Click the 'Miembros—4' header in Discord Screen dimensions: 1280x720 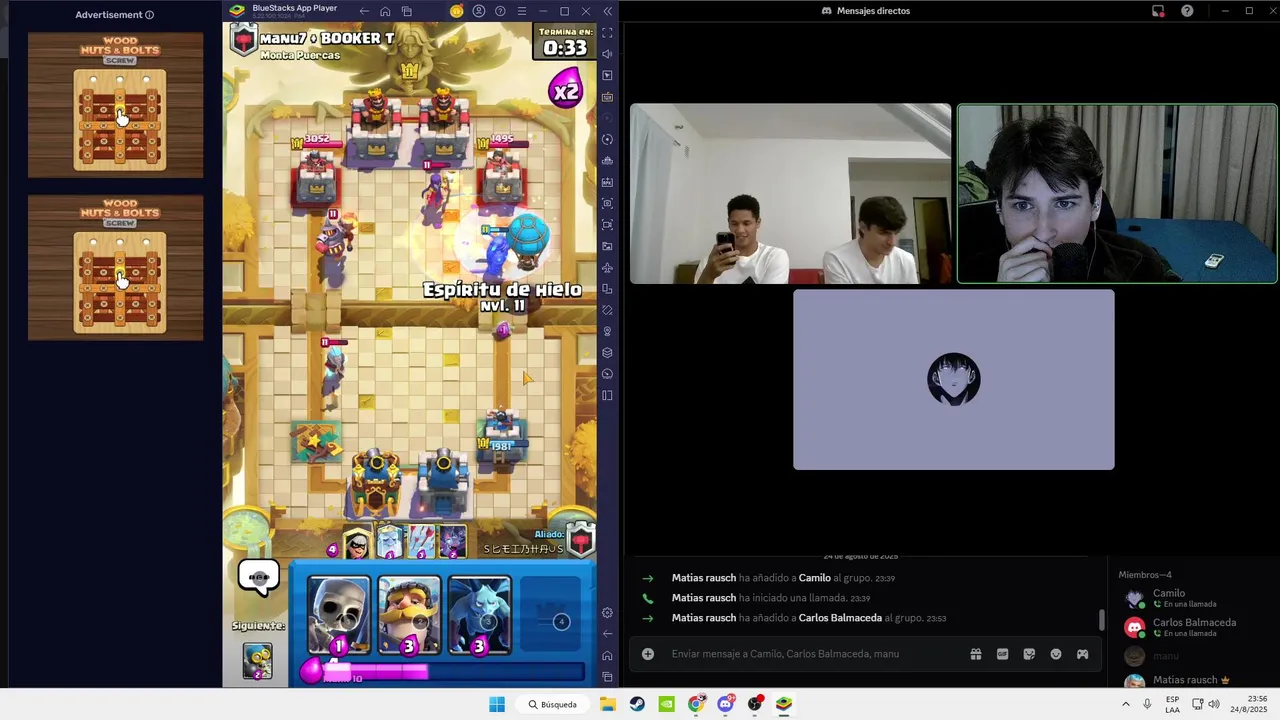(x=1145, y=575)
